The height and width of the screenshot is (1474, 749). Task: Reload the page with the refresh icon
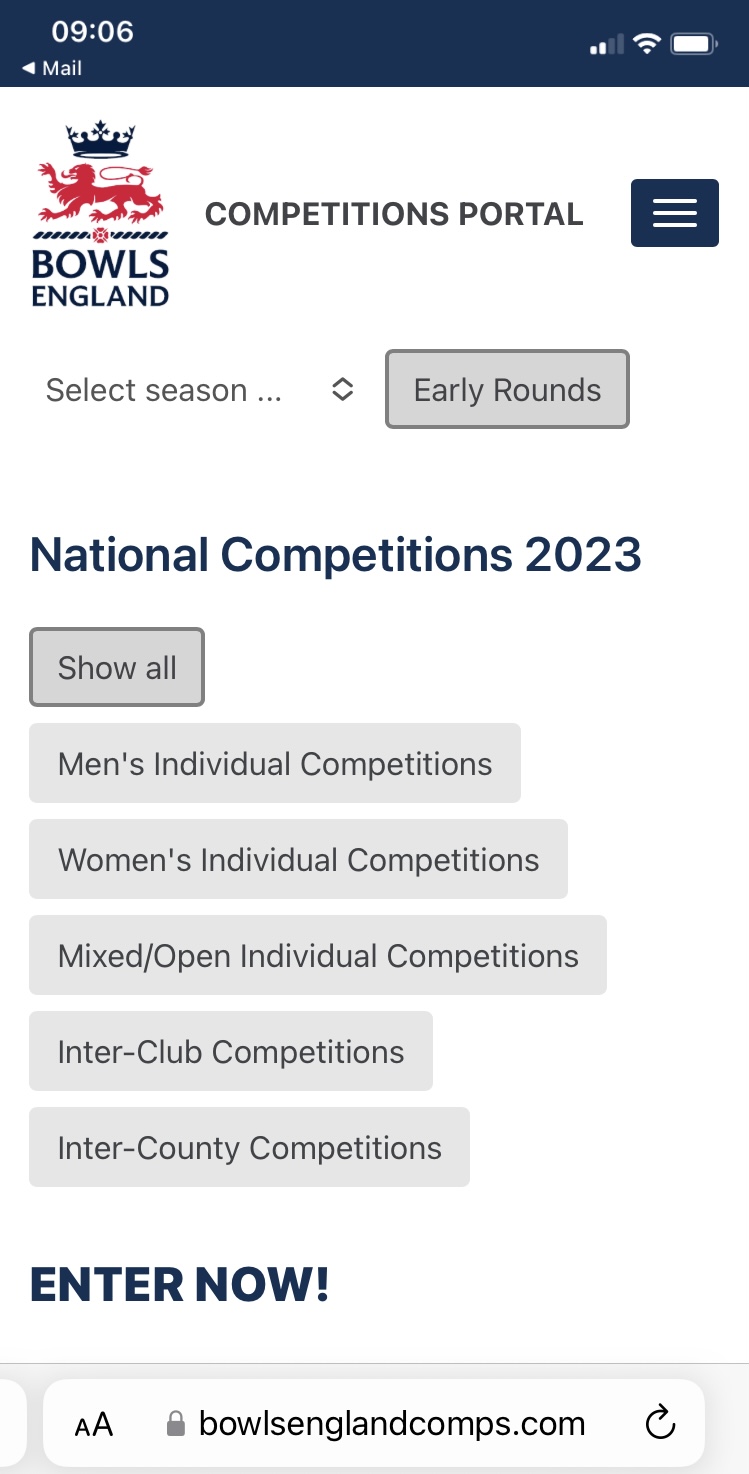[x=660, y=1423]
